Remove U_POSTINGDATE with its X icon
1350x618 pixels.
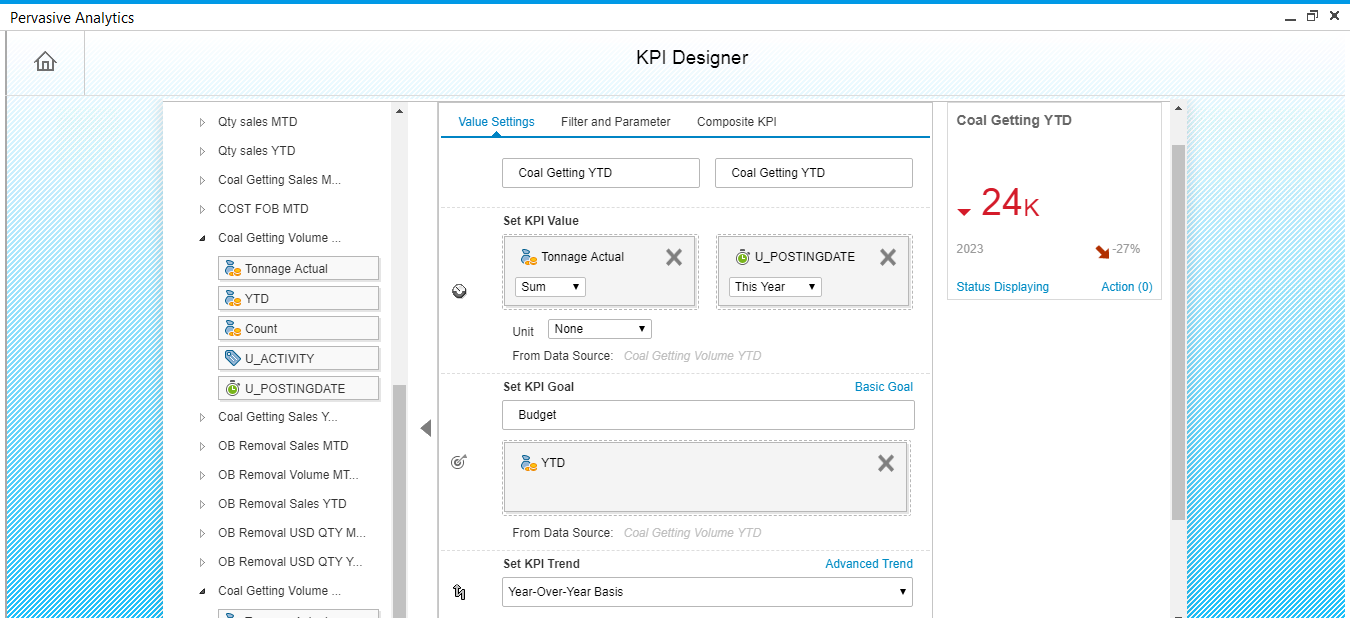(887, 257)
